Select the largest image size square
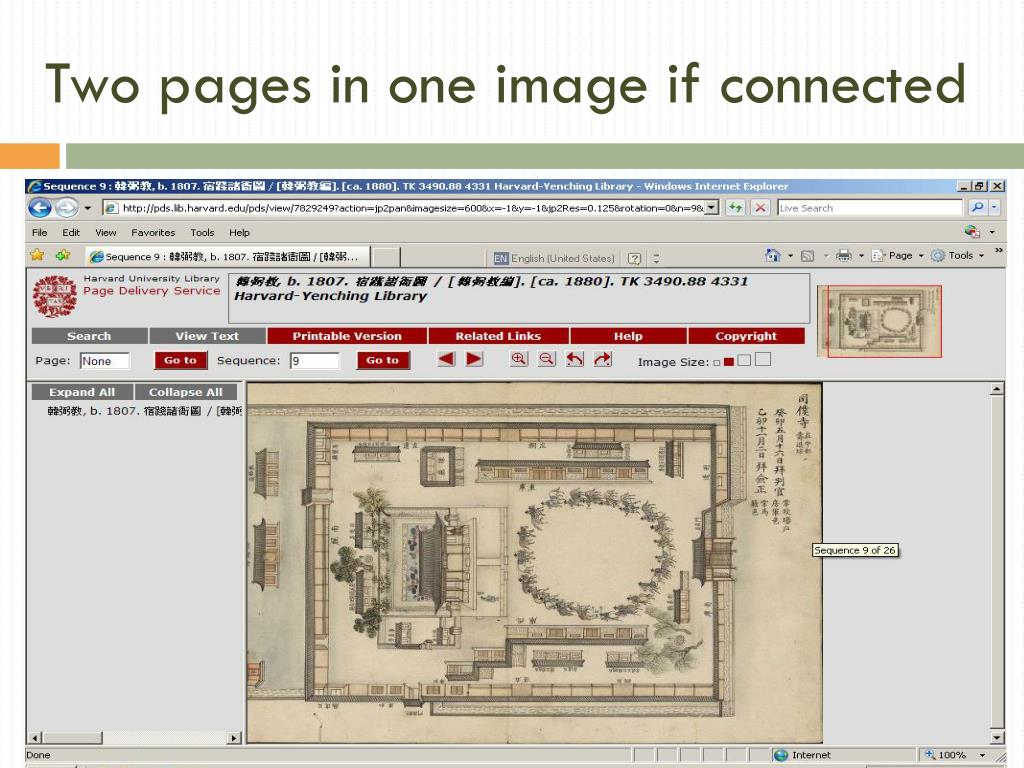 click(763, 359)
